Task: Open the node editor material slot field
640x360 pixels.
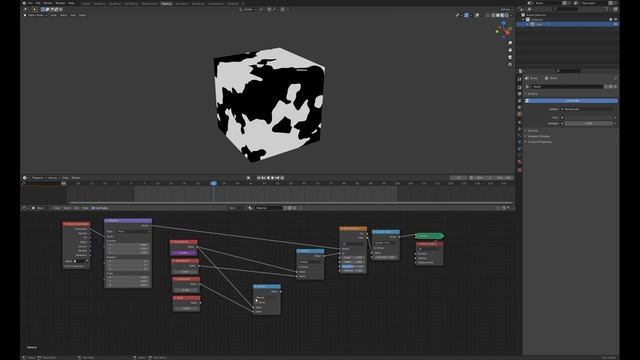Action: [269, 208]
